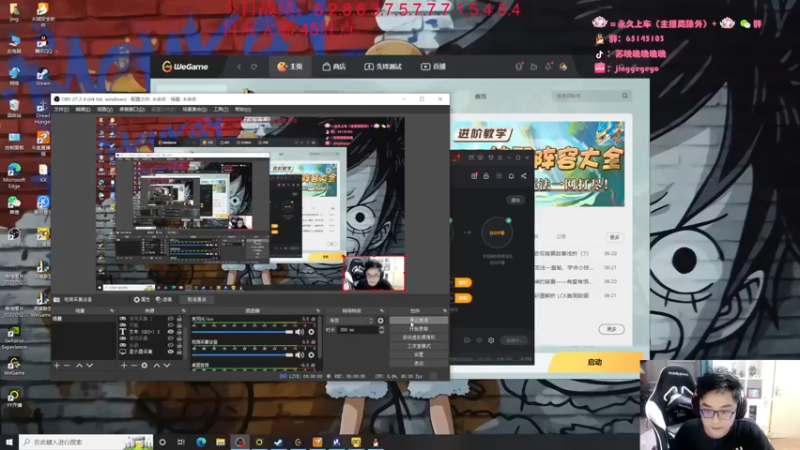Image resolution: width=800 pixels, height=450 pixels.
Task: Switch to WeGame 商店 tab
Action: pyautogui.click(x=334, y=67)
